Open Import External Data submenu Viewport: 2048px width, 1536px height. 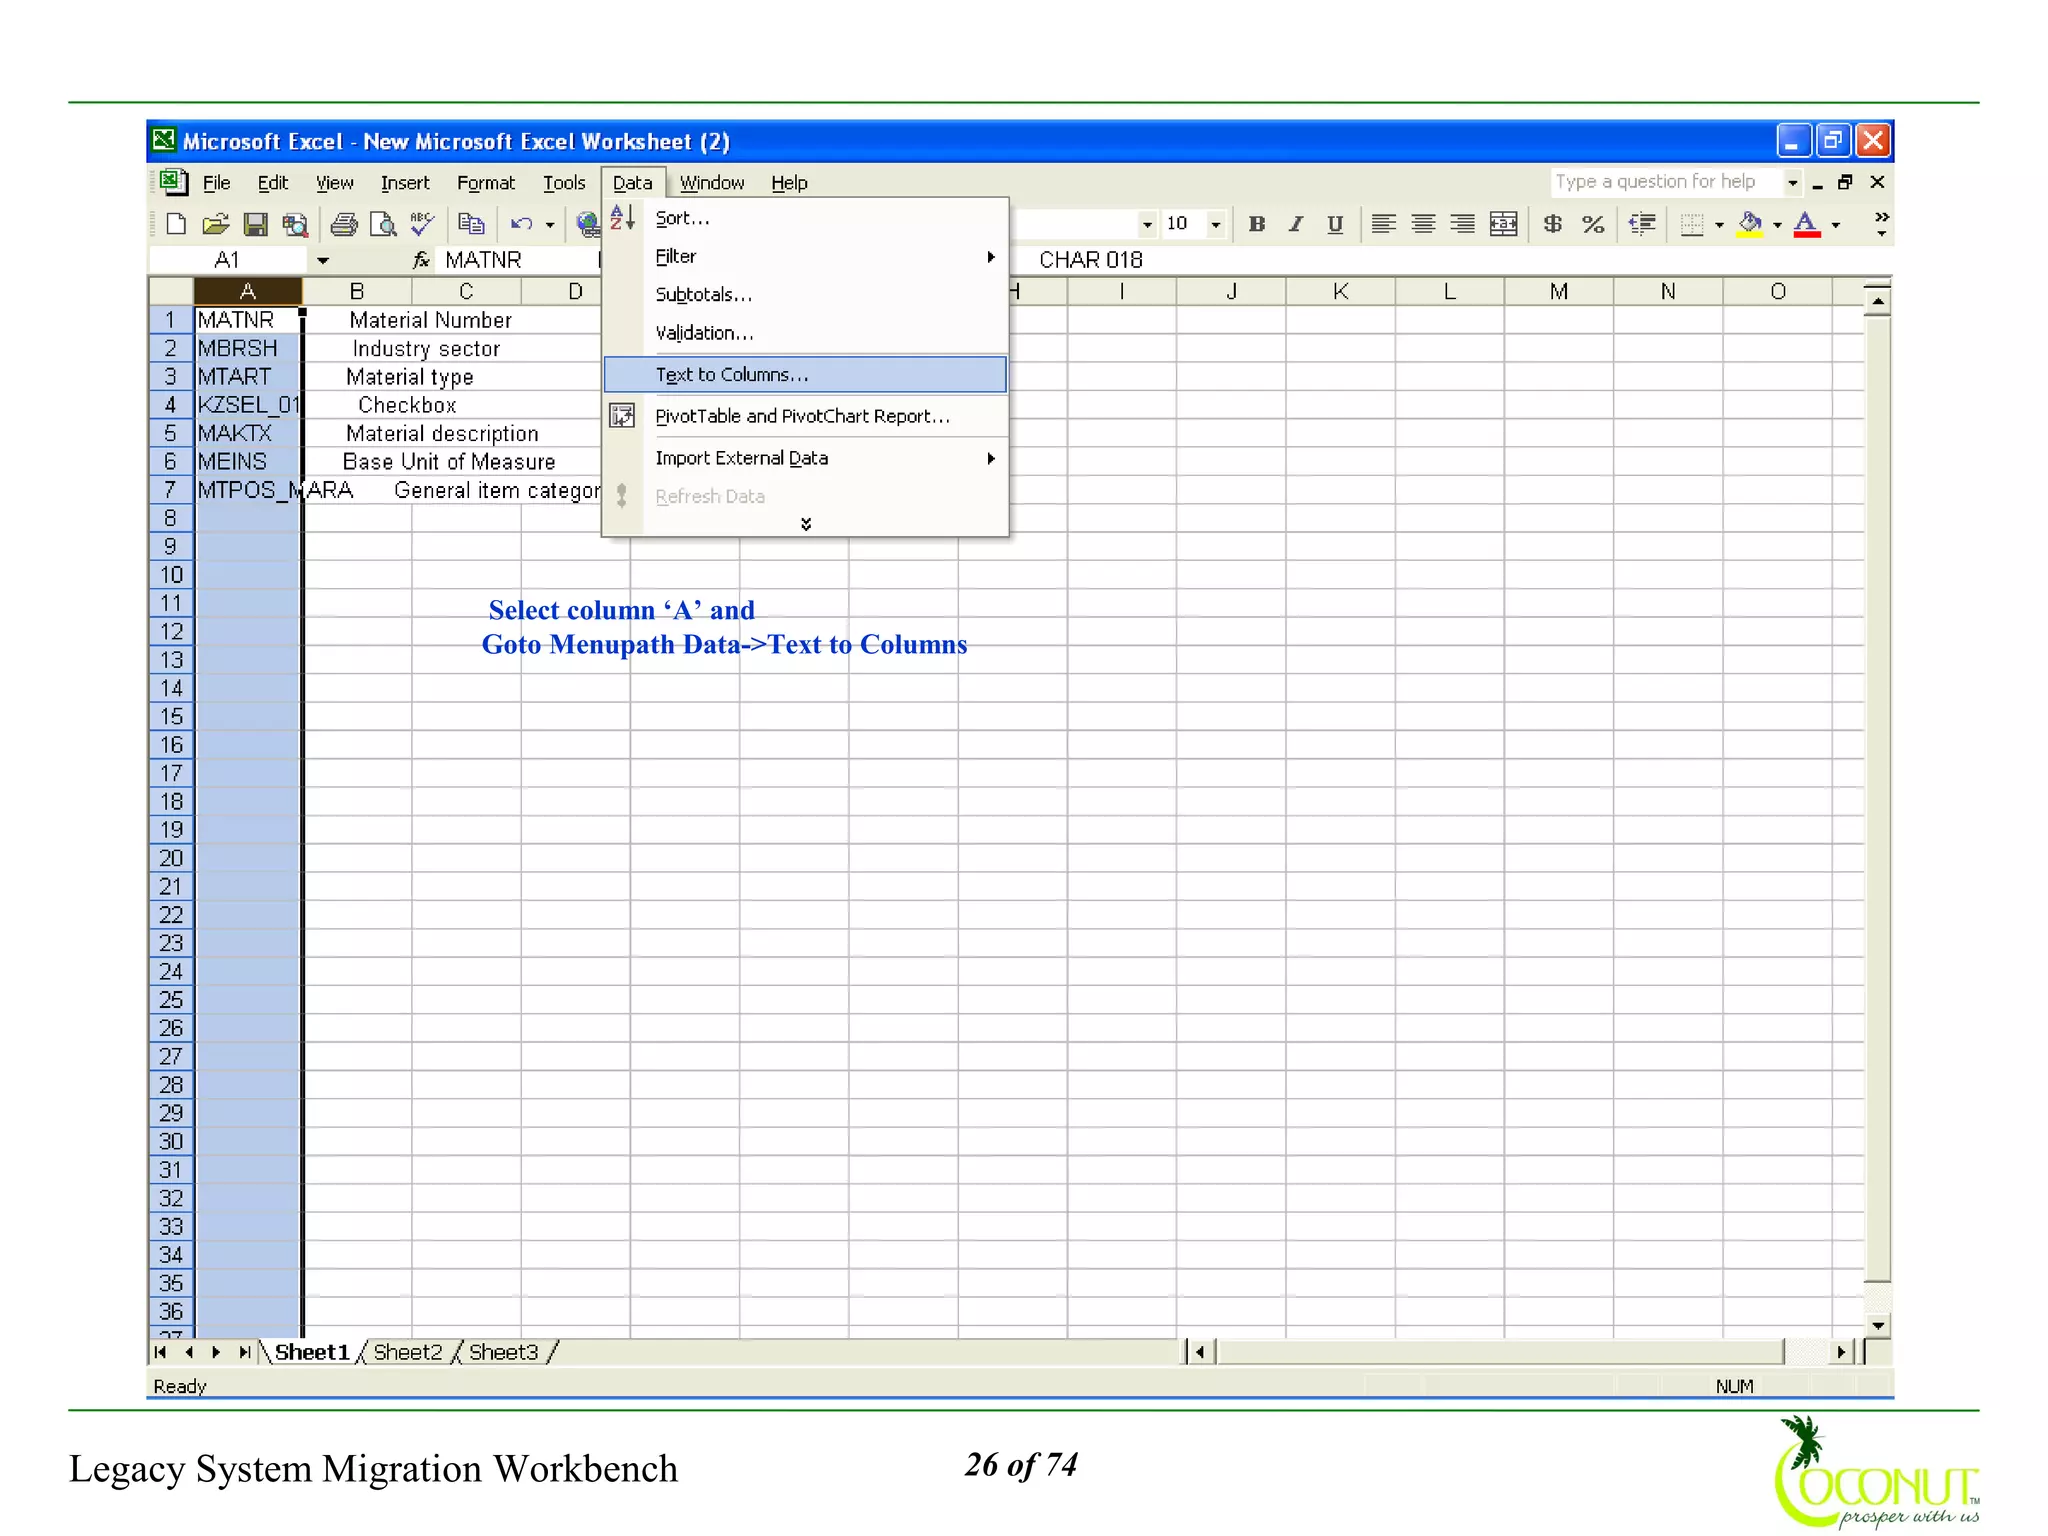(x=805, y=458)
